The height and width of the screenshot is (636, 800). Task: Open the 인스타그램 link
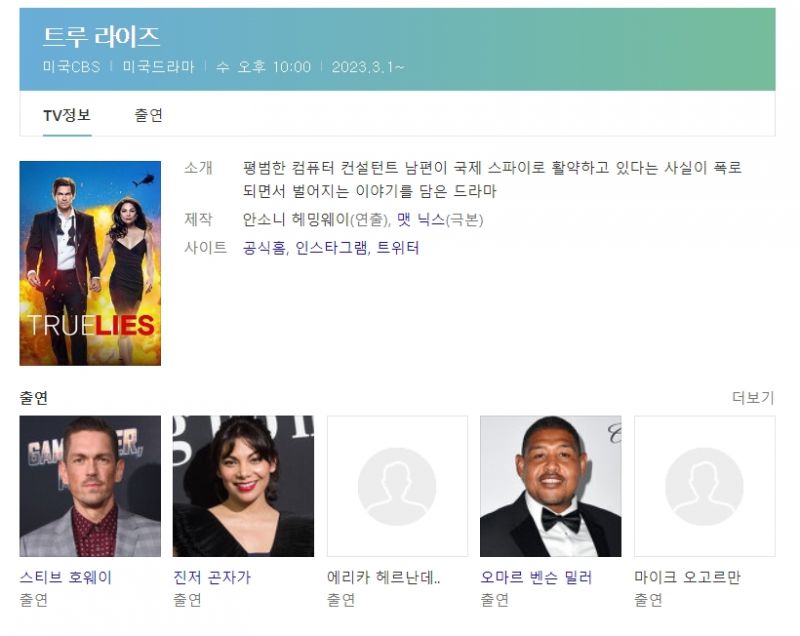click(331, 248)
